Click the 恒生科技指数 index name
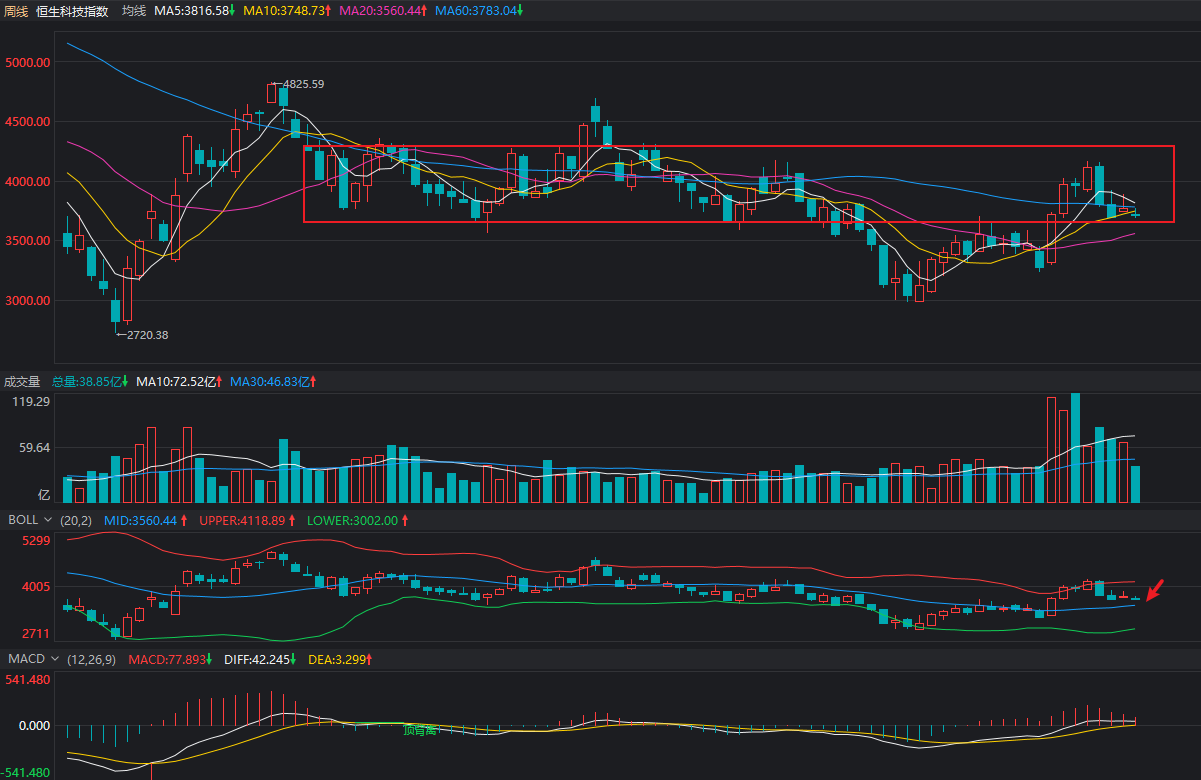The width and height of the screenshot is (1201, 780). 72,11
